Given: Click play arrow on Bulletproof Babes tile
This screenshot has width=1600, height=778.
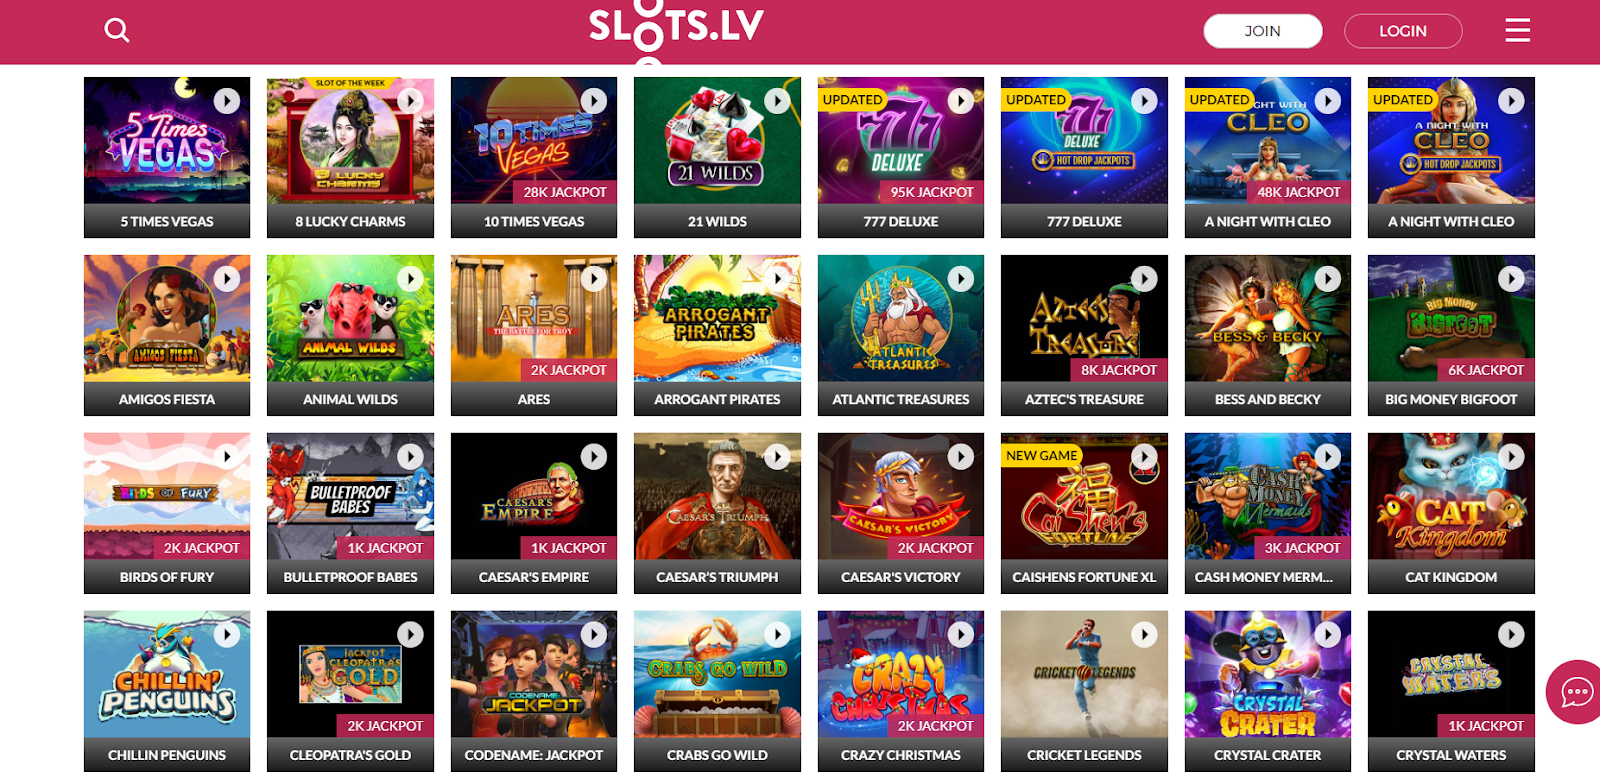Looking at the screenshot, I should point(410,457).
